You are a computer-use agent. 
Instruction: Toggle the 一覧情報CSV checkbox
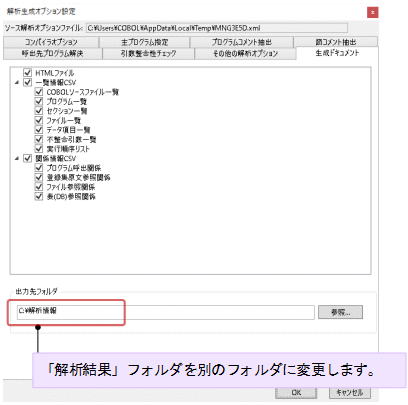point(28,82)
